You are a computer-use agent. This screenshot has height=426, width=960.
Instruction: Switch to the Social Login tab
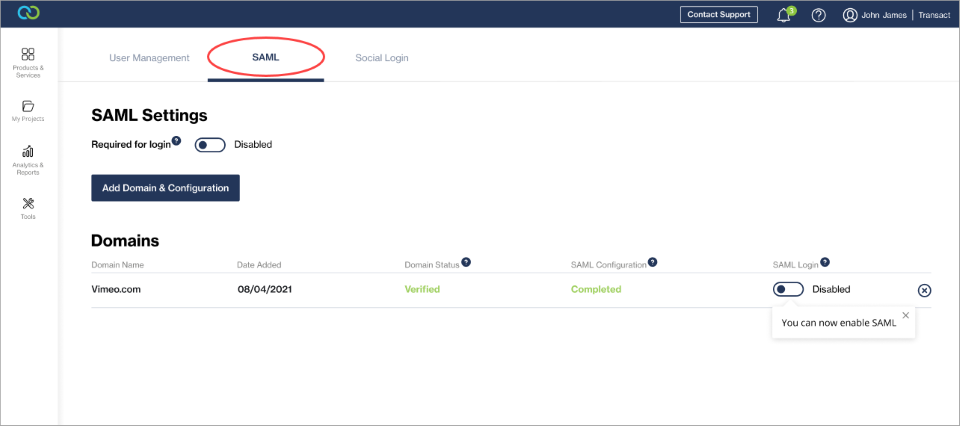[x=381, y=58]
